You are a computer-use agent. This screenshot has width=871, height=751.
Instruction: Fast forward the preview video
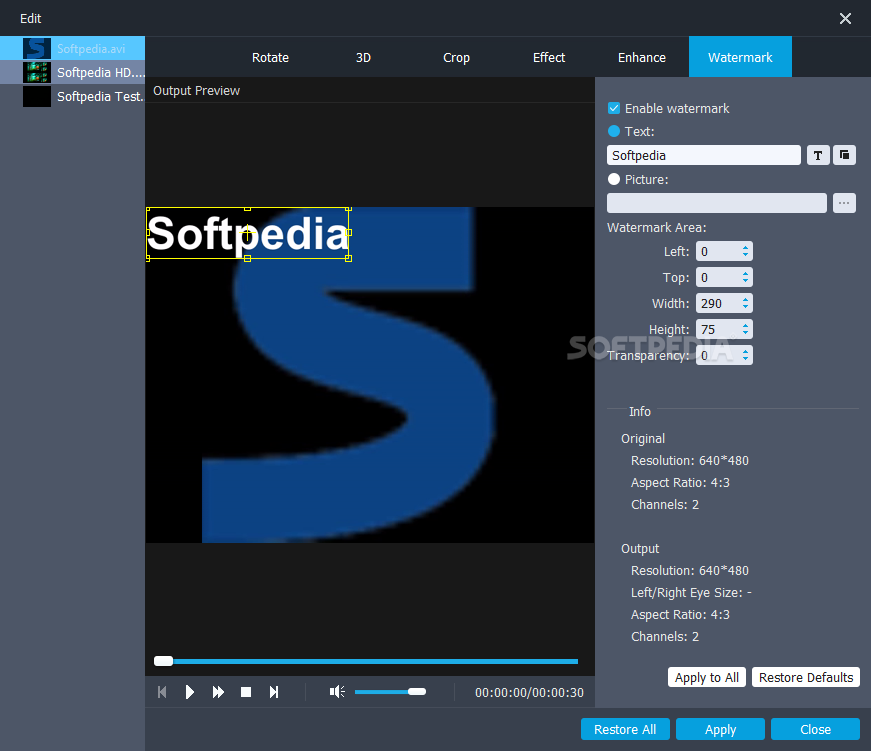[x=218, y=692]
